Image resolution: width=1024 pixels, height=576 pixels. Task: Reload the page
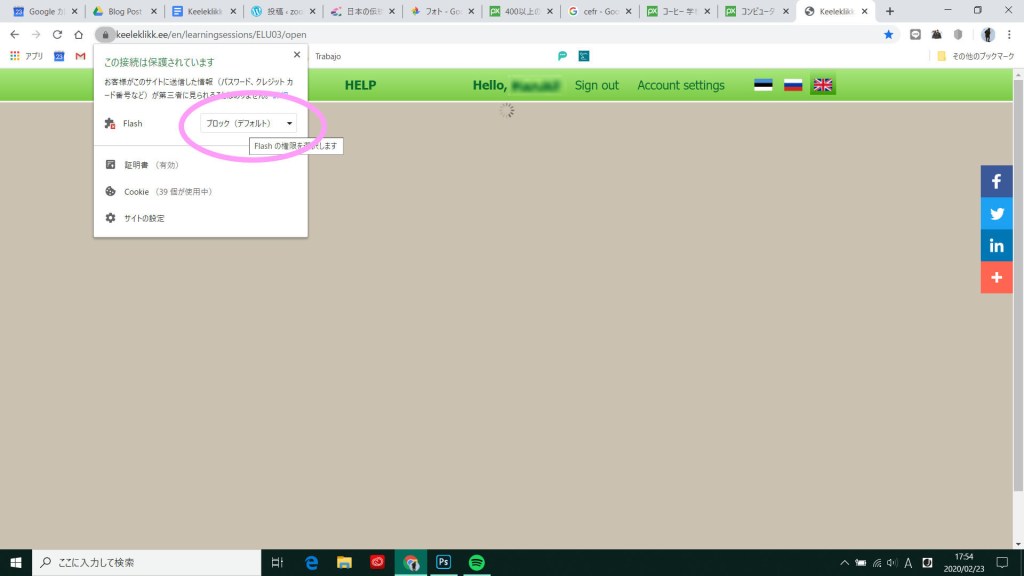(x=57, y=34)
